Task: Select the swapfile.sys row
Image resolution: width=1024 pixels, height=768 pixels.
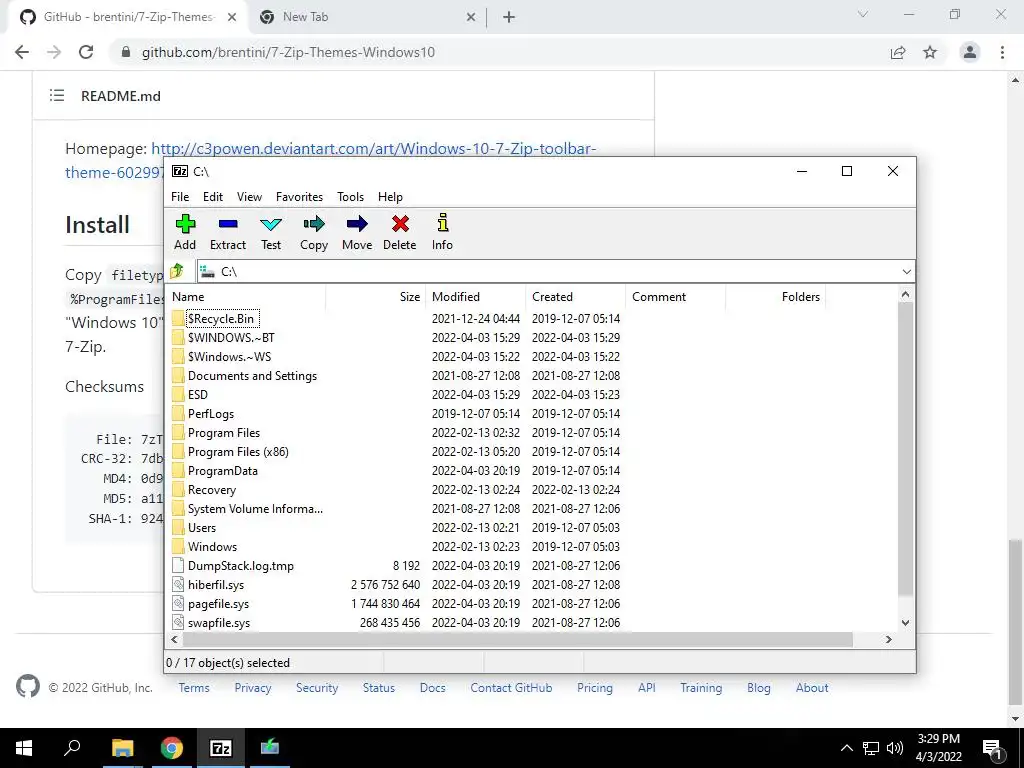Action: tap(219, 623)
